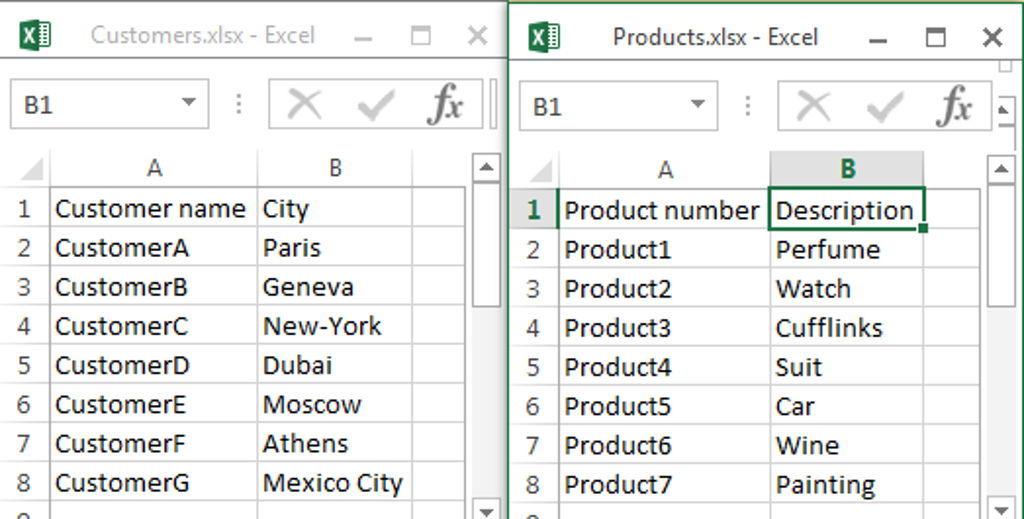The height and width of the screenshot is (519, 1024).
Task: Click the 'Wine' cell
Action: click(847, 445)
